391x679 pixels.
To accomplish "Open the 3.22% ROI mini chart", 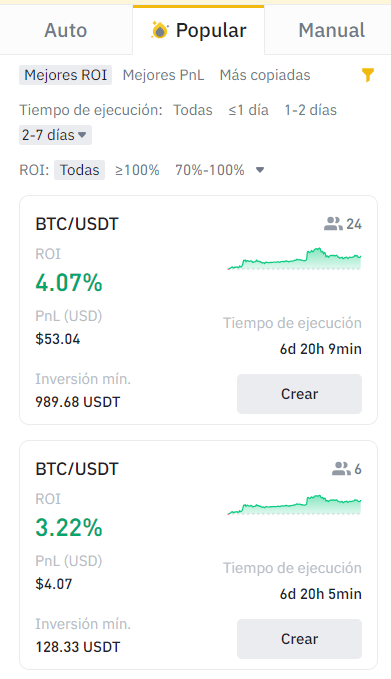I will [x=294, y=504].
